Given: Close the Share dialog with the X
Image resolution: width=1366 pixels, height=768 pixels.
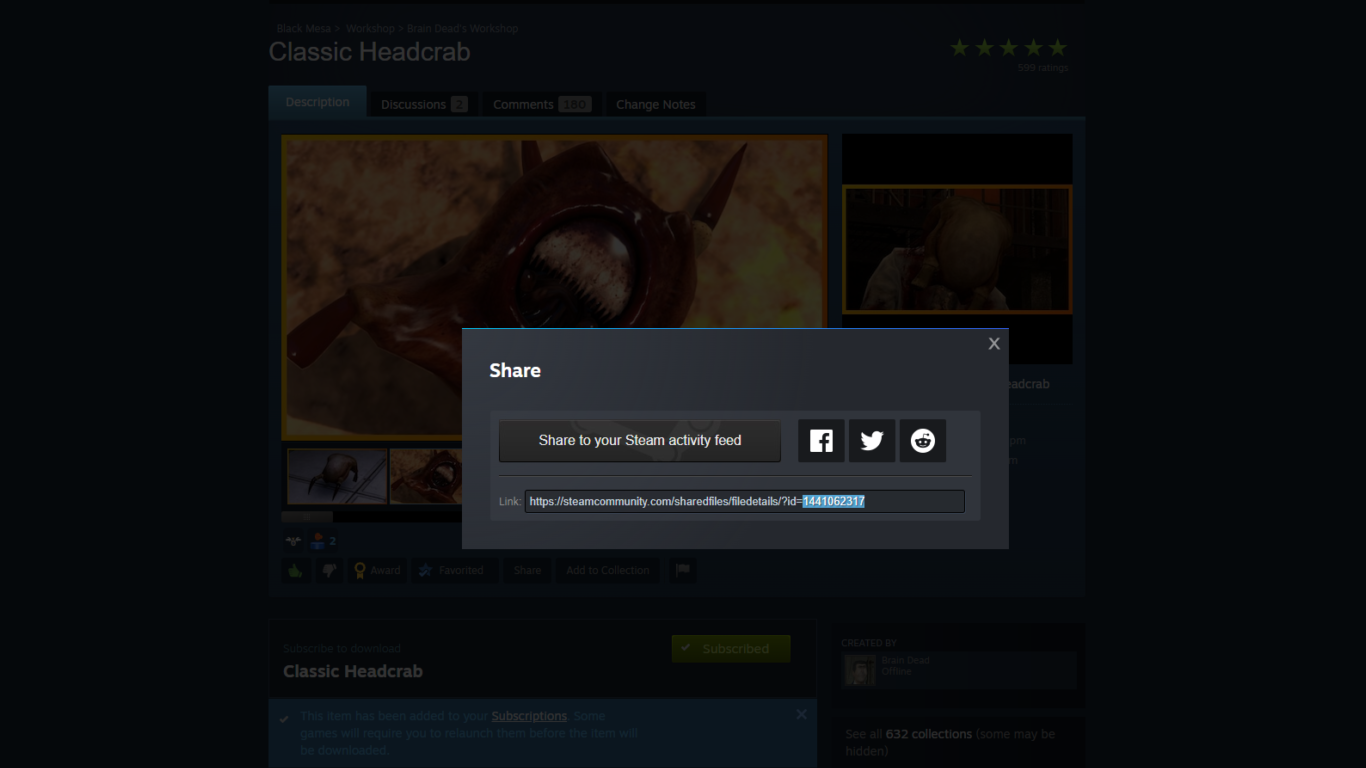Looking at the screenshot, I should pos(994,344).
